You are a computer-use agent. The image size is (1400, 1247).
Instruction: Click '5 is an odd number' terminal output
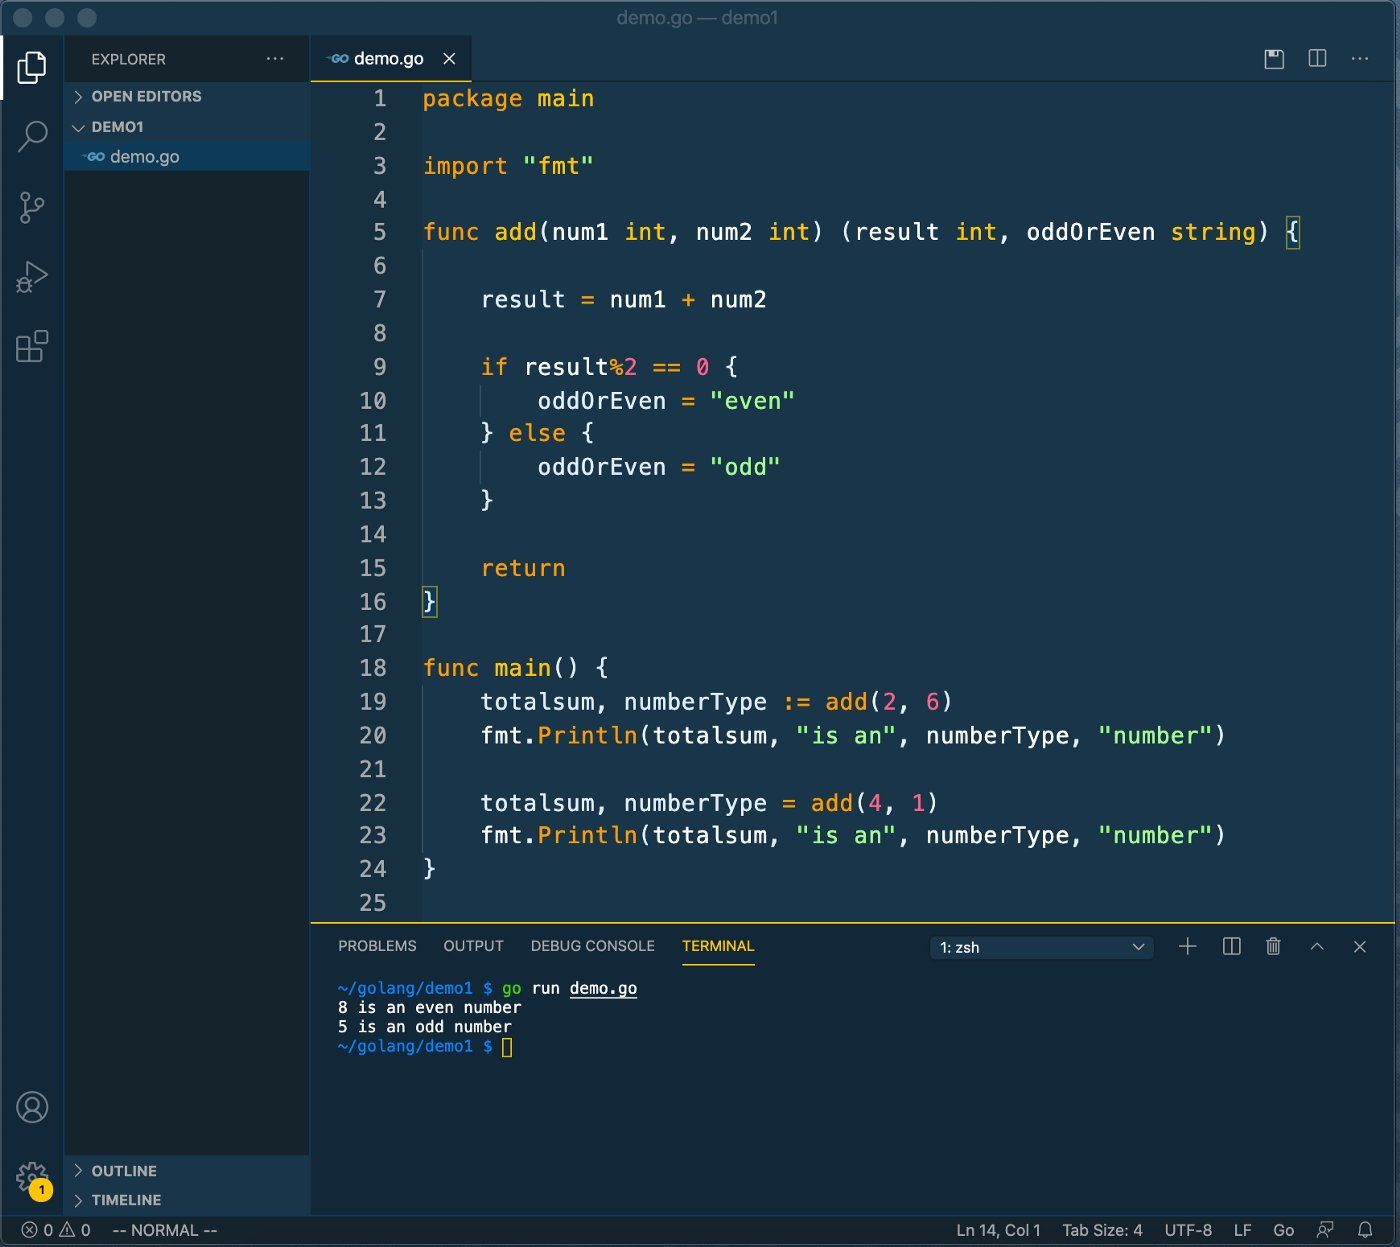click(x=424, y=1026)
